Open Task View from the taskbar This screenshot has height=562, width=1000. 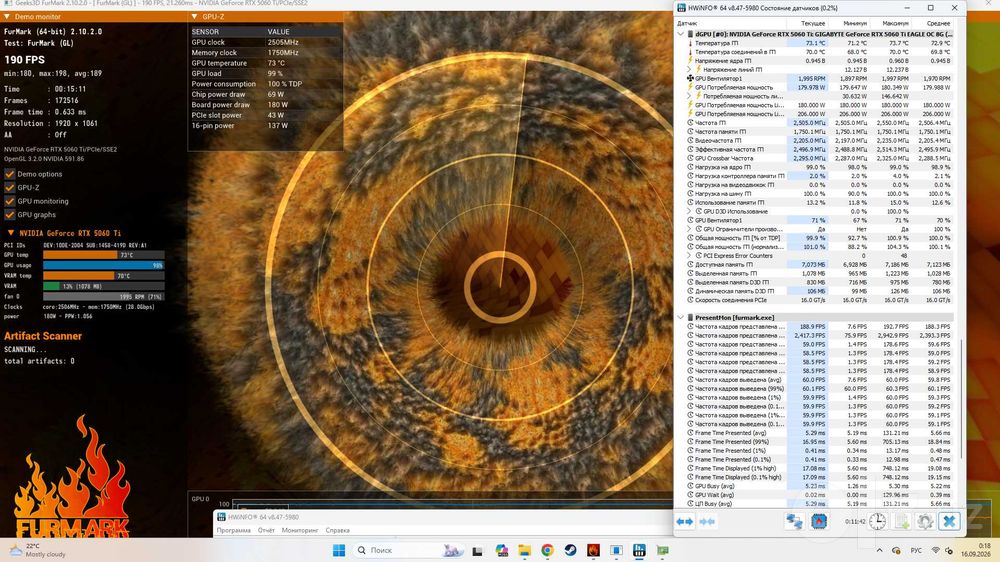point(477,551)
